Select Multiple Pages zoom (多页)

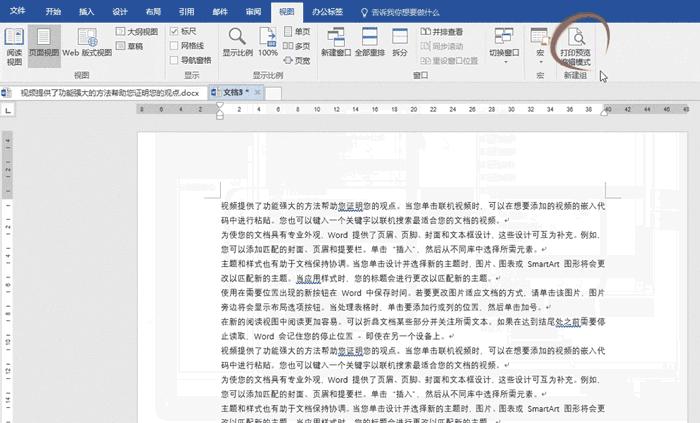point(297,46)
